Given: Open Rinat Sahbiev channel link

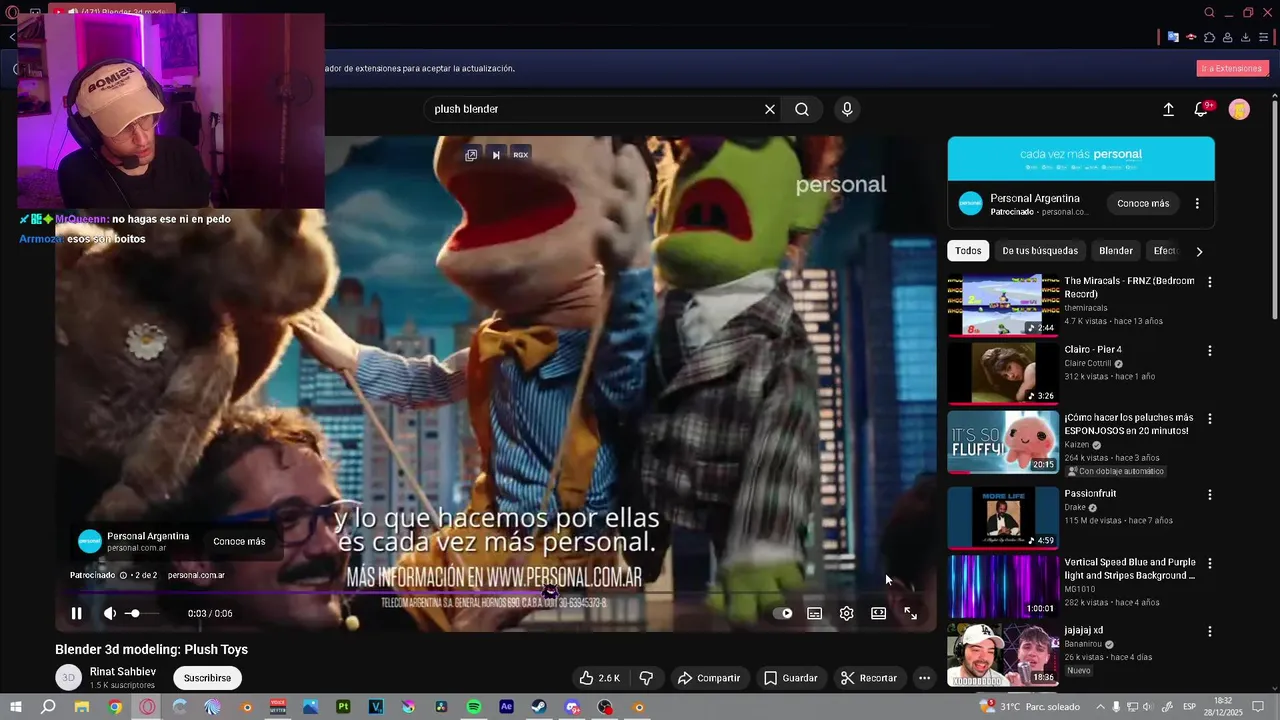Looking at the screenshot, I should [x=123, y=672].
